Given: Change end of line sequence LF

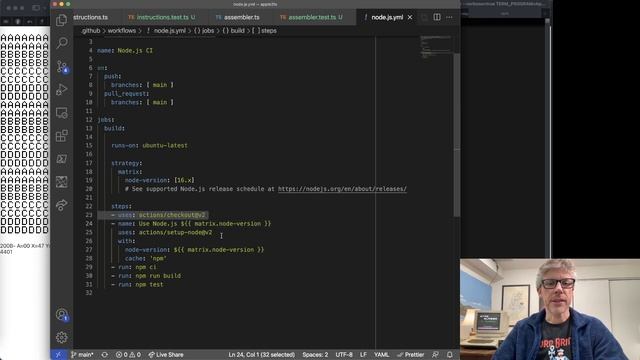Looking at the screenshot, I should coord(363,355).
